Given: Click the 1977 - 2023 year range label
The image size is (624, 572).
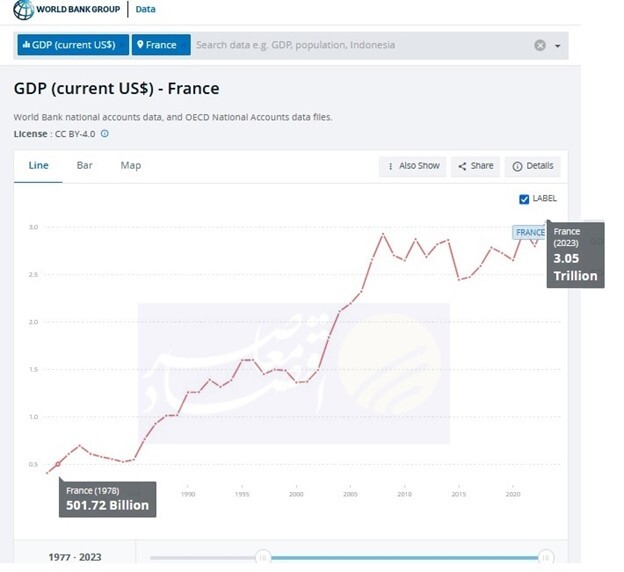Looking at the screenshot, I should [75, 557].
